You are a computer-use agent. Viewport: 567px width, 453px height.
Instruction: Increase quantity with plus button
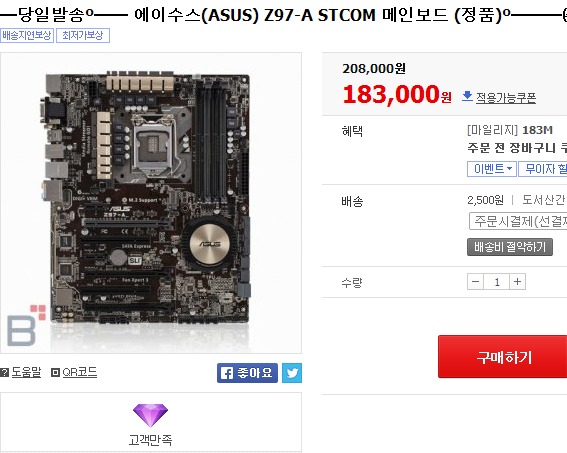click(517, 282)
